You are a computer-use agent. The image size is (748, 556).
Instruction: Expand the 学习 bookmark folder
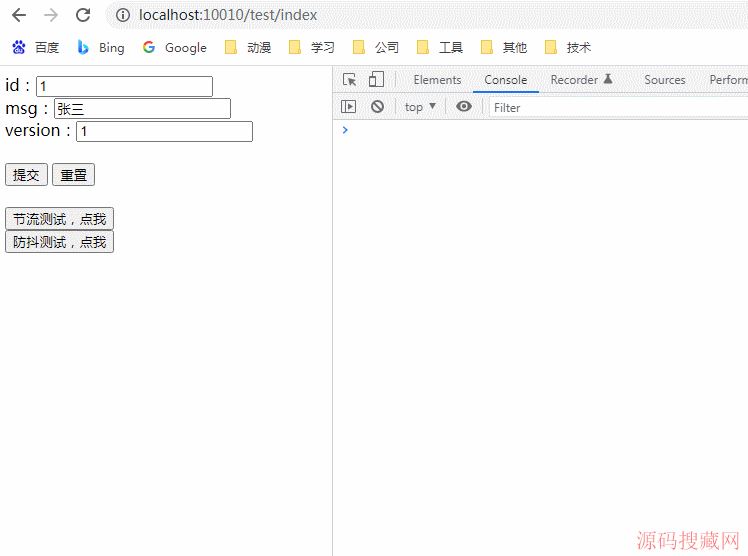pos(311,47)
